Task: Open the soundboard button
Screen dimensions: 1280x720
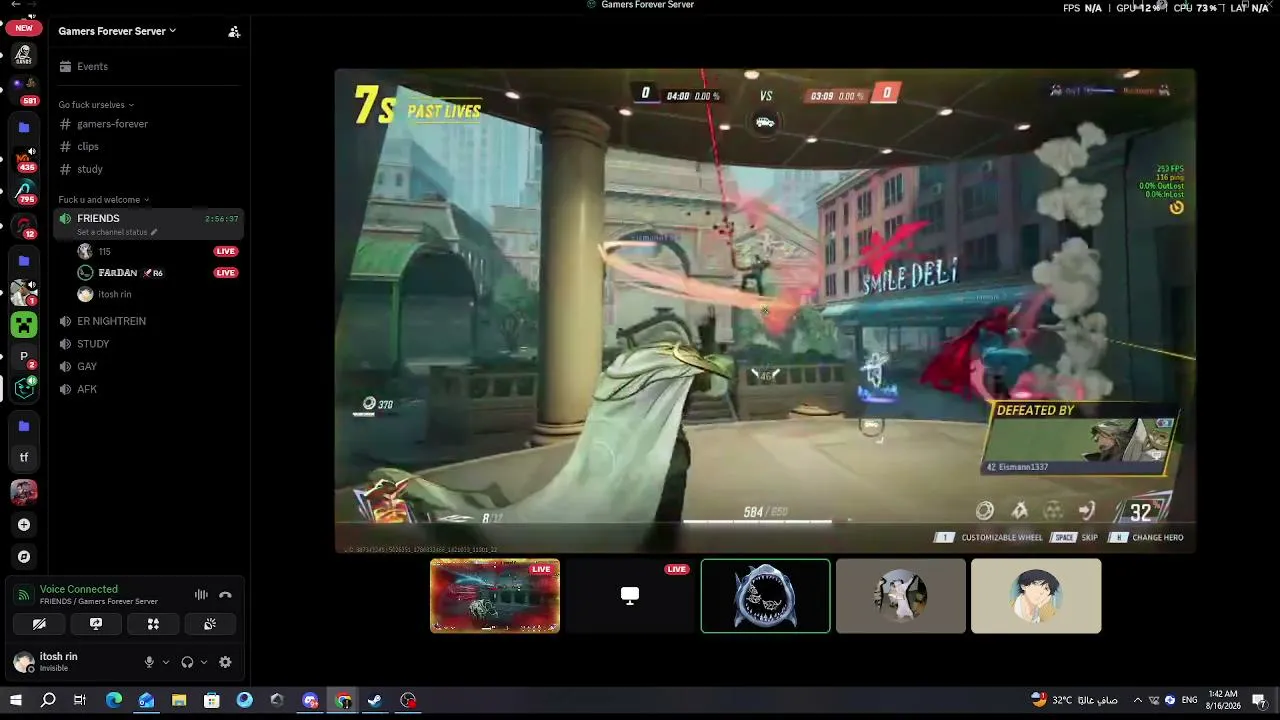Action: coord(210,624)
